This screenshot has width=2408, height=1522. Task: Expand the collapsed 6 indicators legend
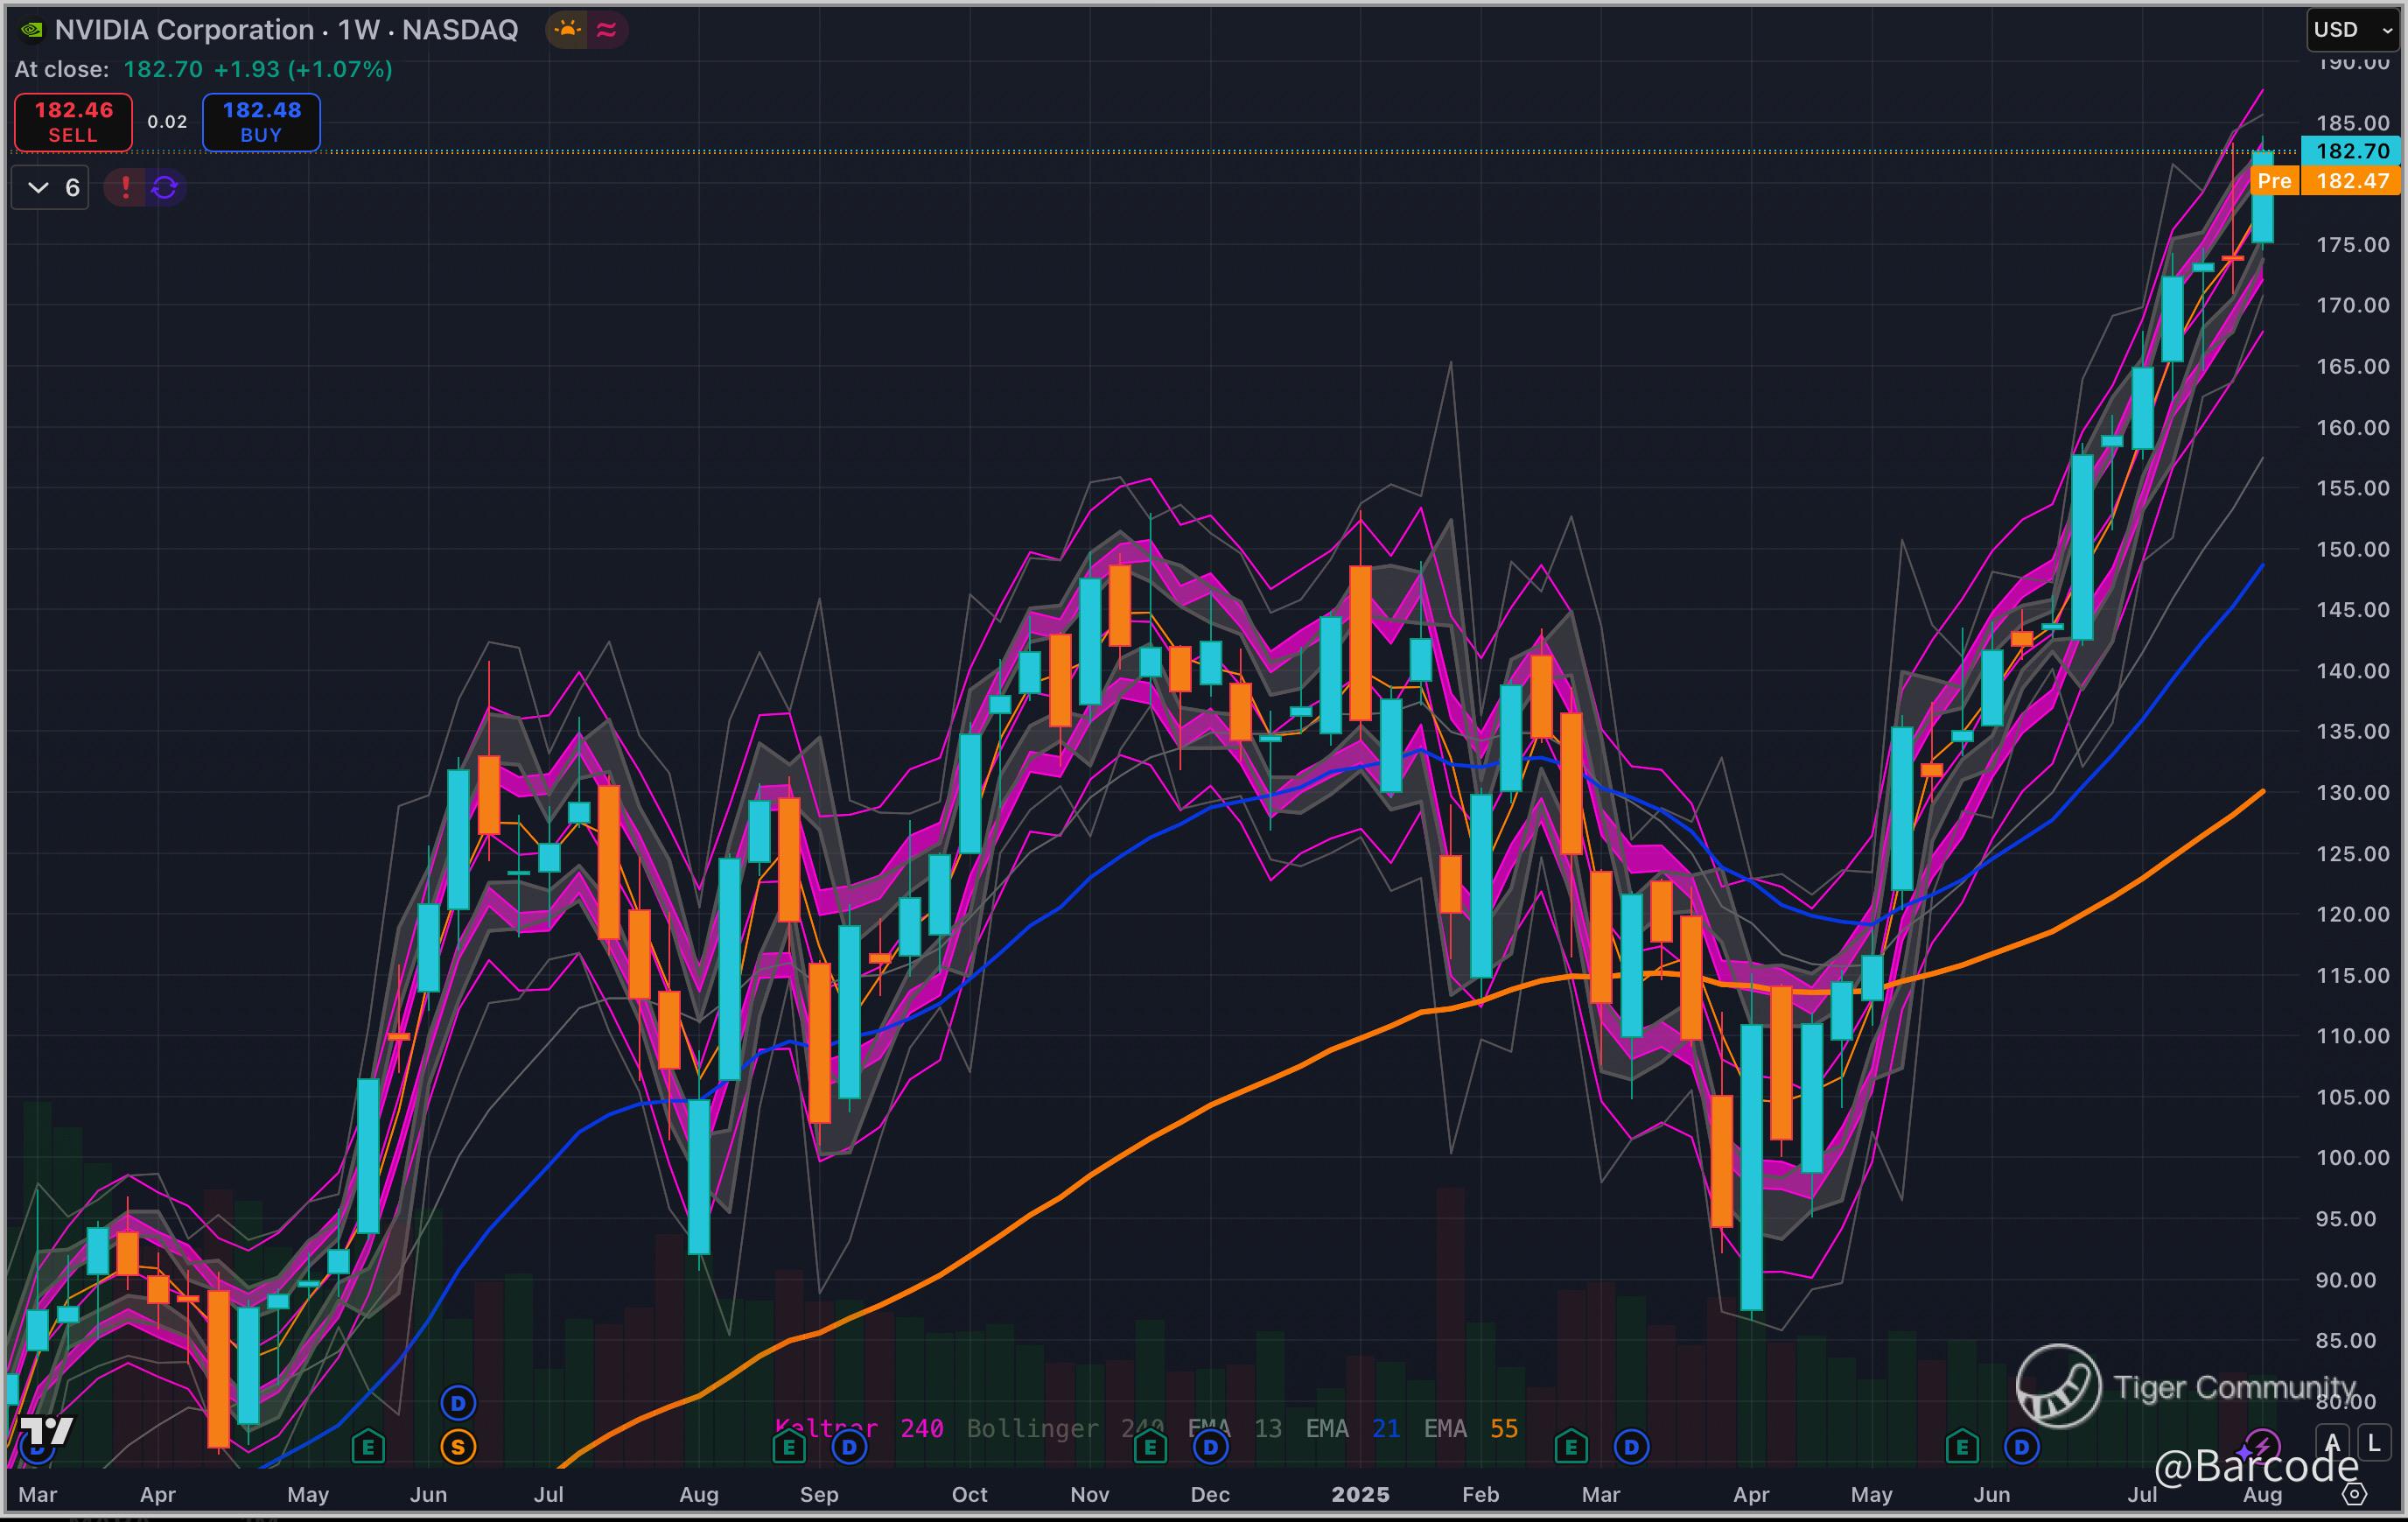(50, 187)
